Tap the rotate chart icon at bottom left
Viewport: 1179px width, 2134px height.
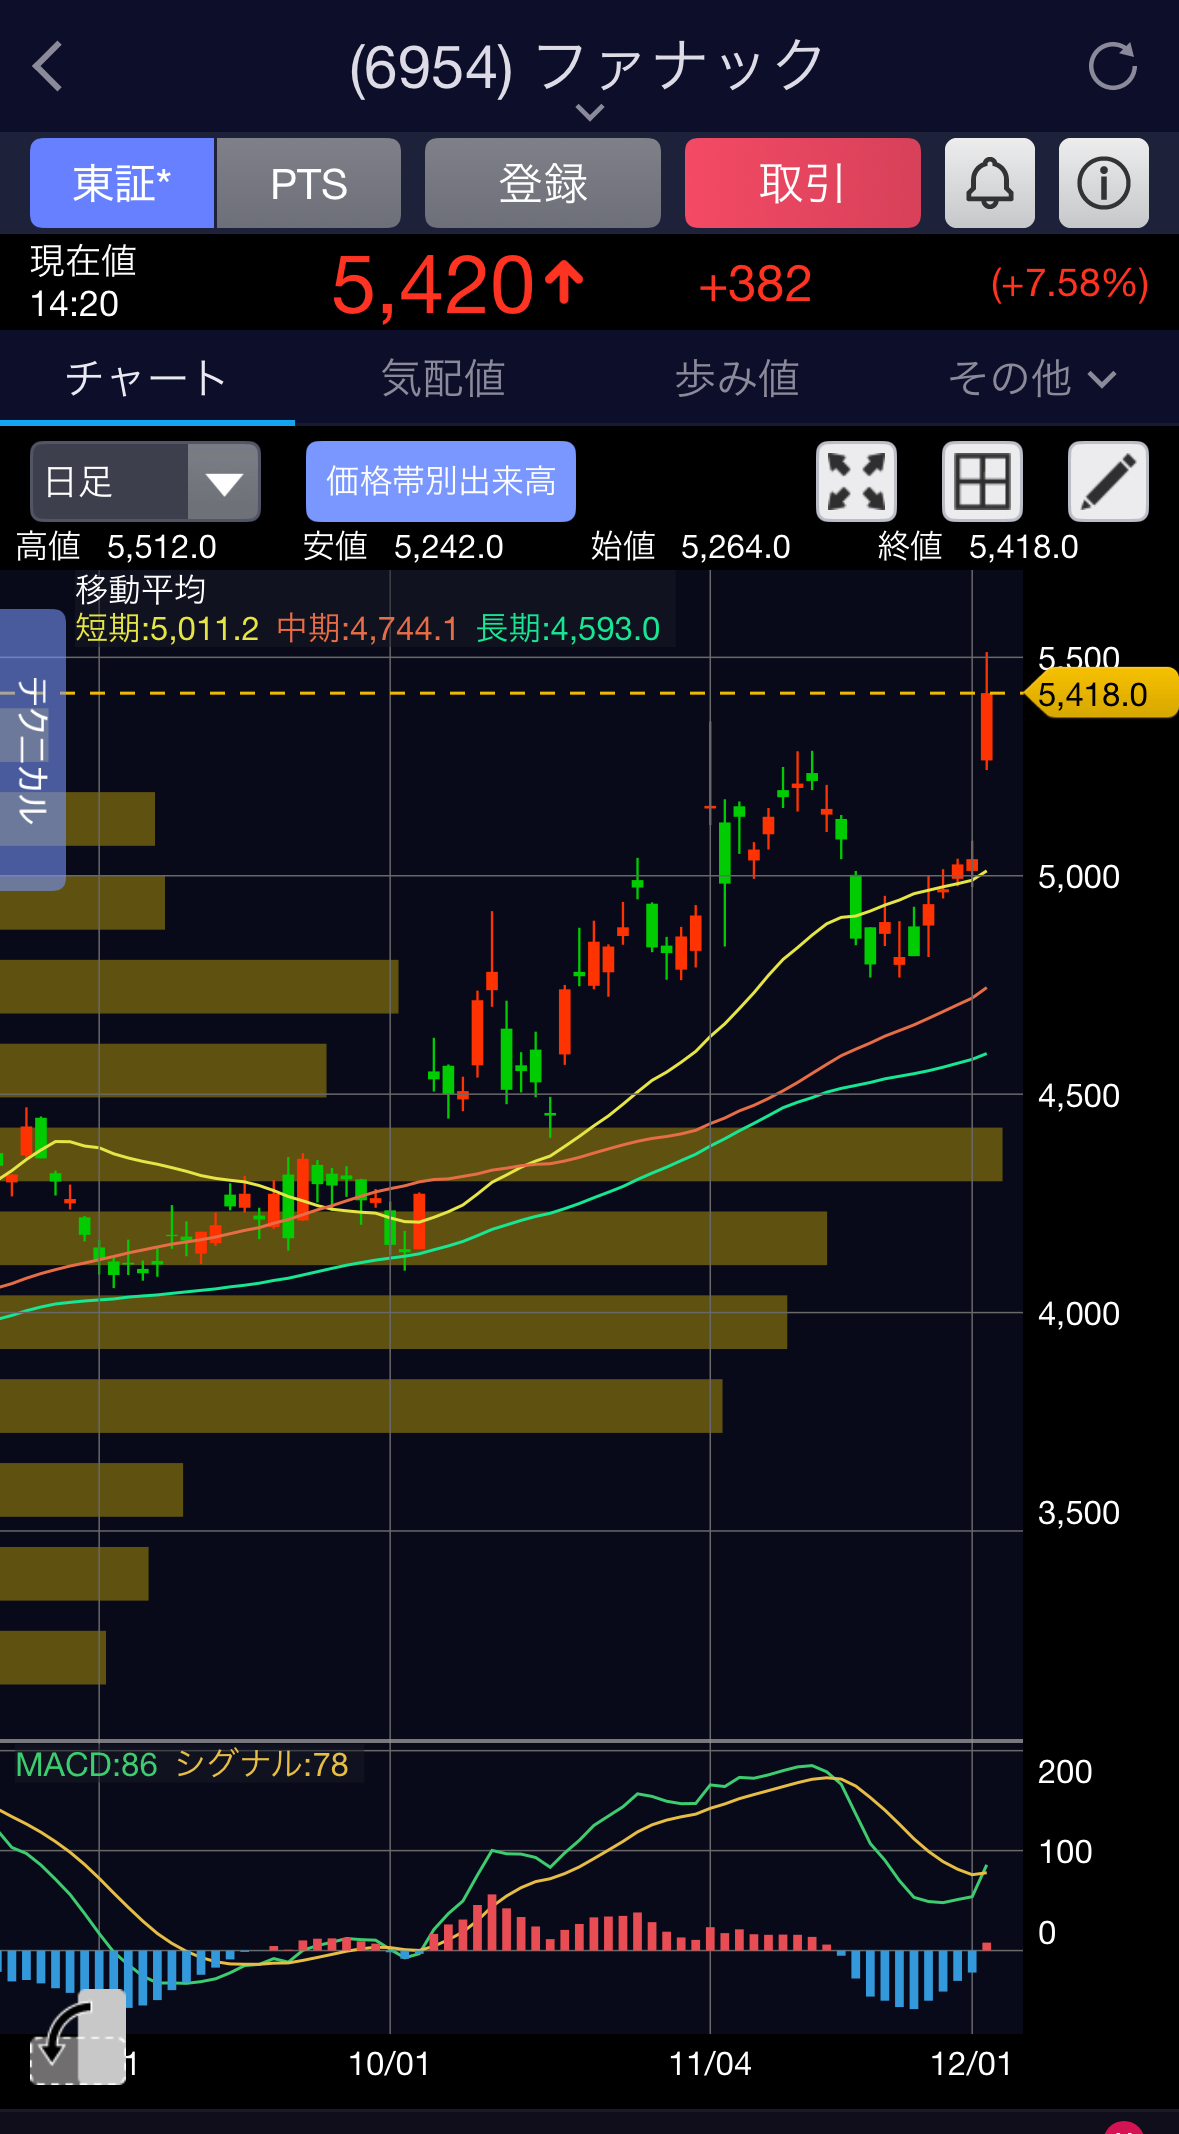coord(77,2037)
